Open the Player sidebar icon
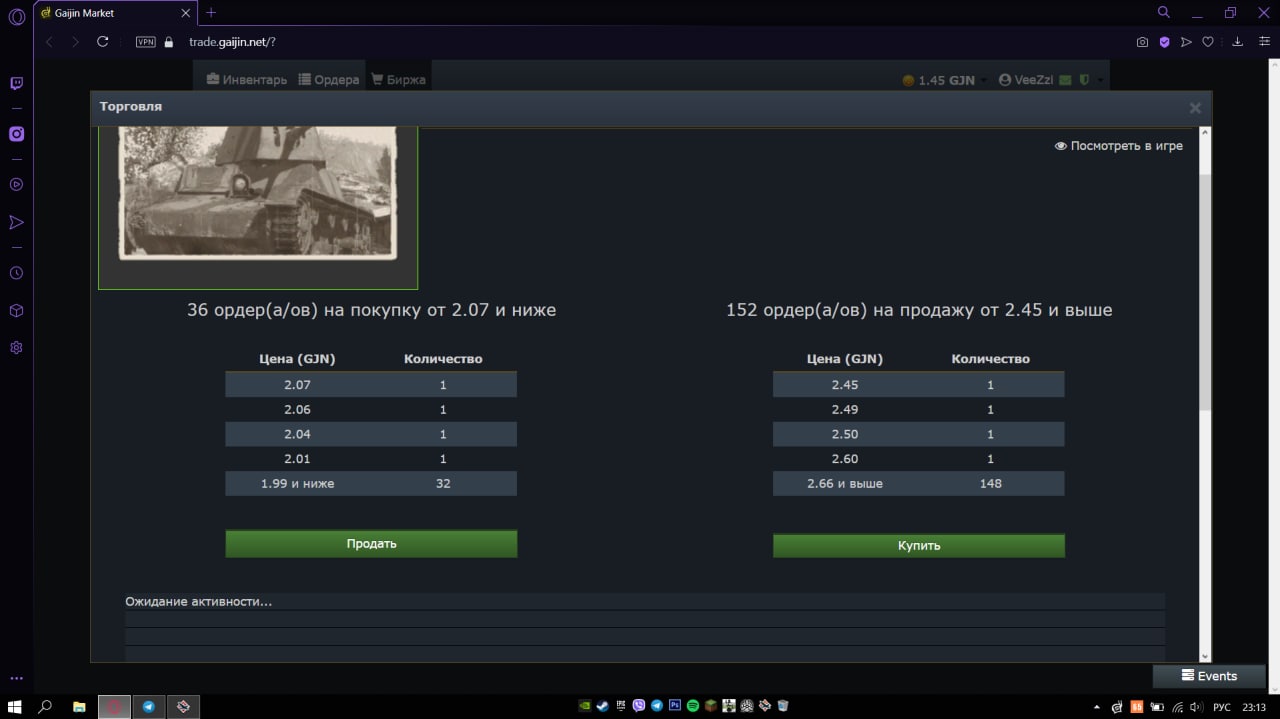1280x719 pixels. 16,184
